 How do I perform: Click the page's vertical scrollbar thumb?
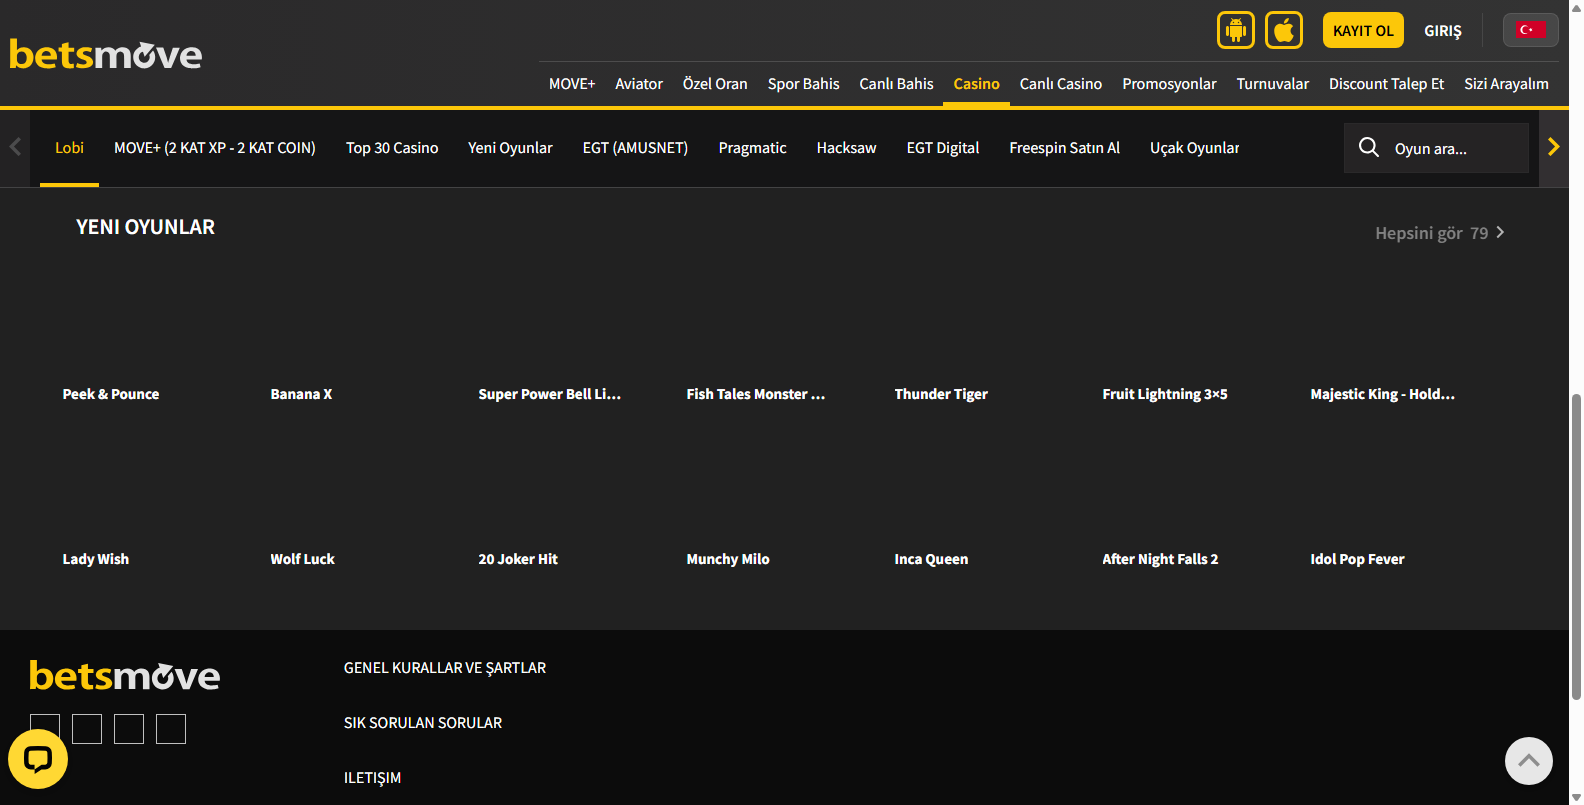1576,546
